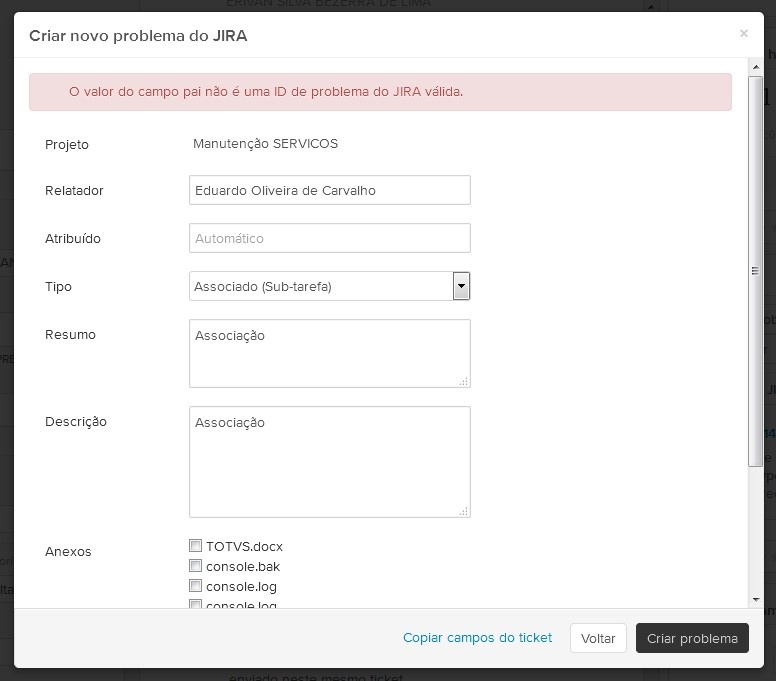Click the Descrição textarea resize handle
The height and width of the screenshot is (681, 776).
pyautogui.click(x=463, y=511)
